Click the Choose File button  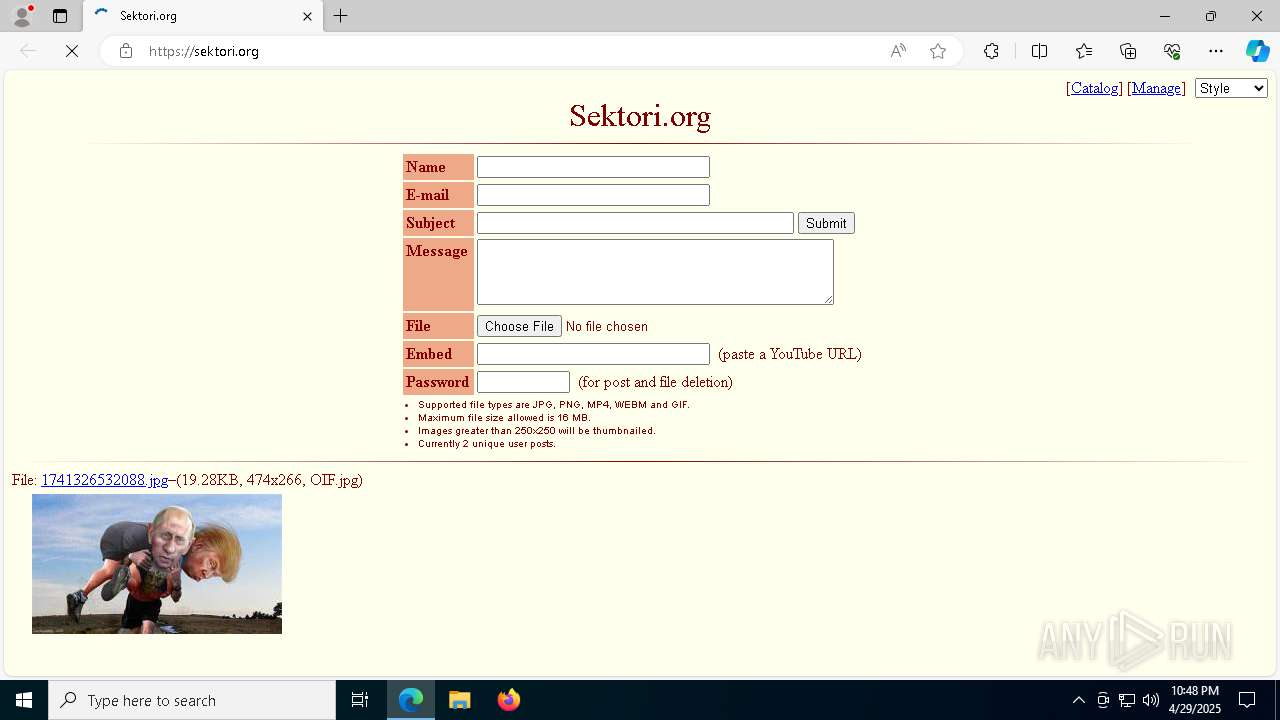pyautogui.click(x=519, y=326)
